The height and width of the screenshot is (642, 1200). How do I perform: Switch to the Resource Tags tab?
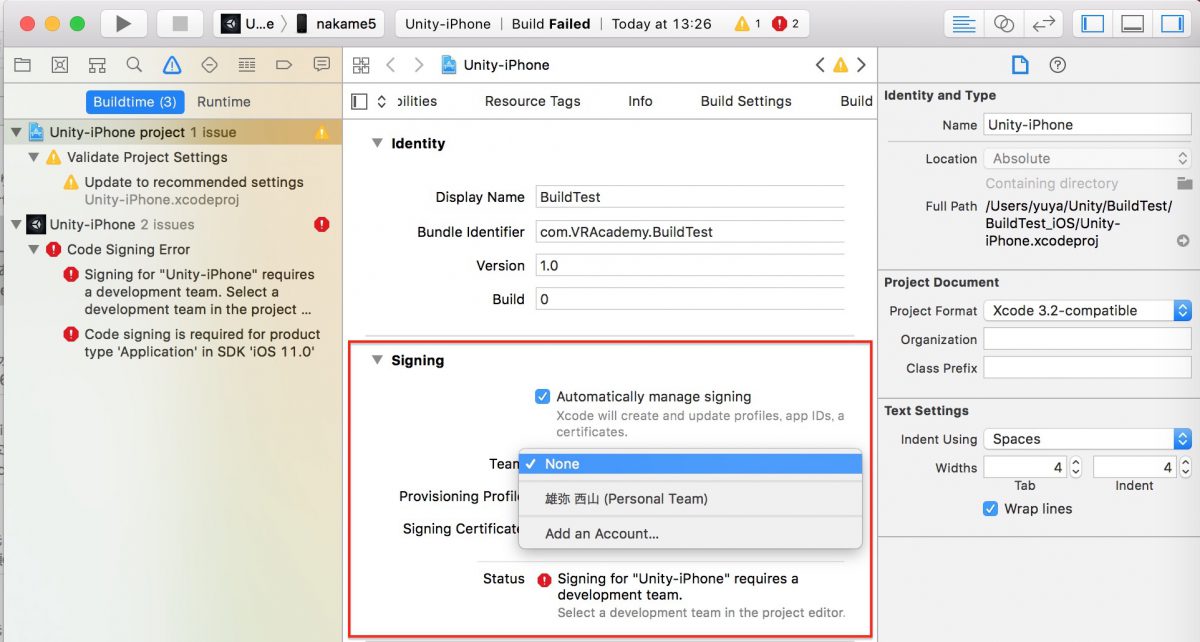click(x=533, y=101)
